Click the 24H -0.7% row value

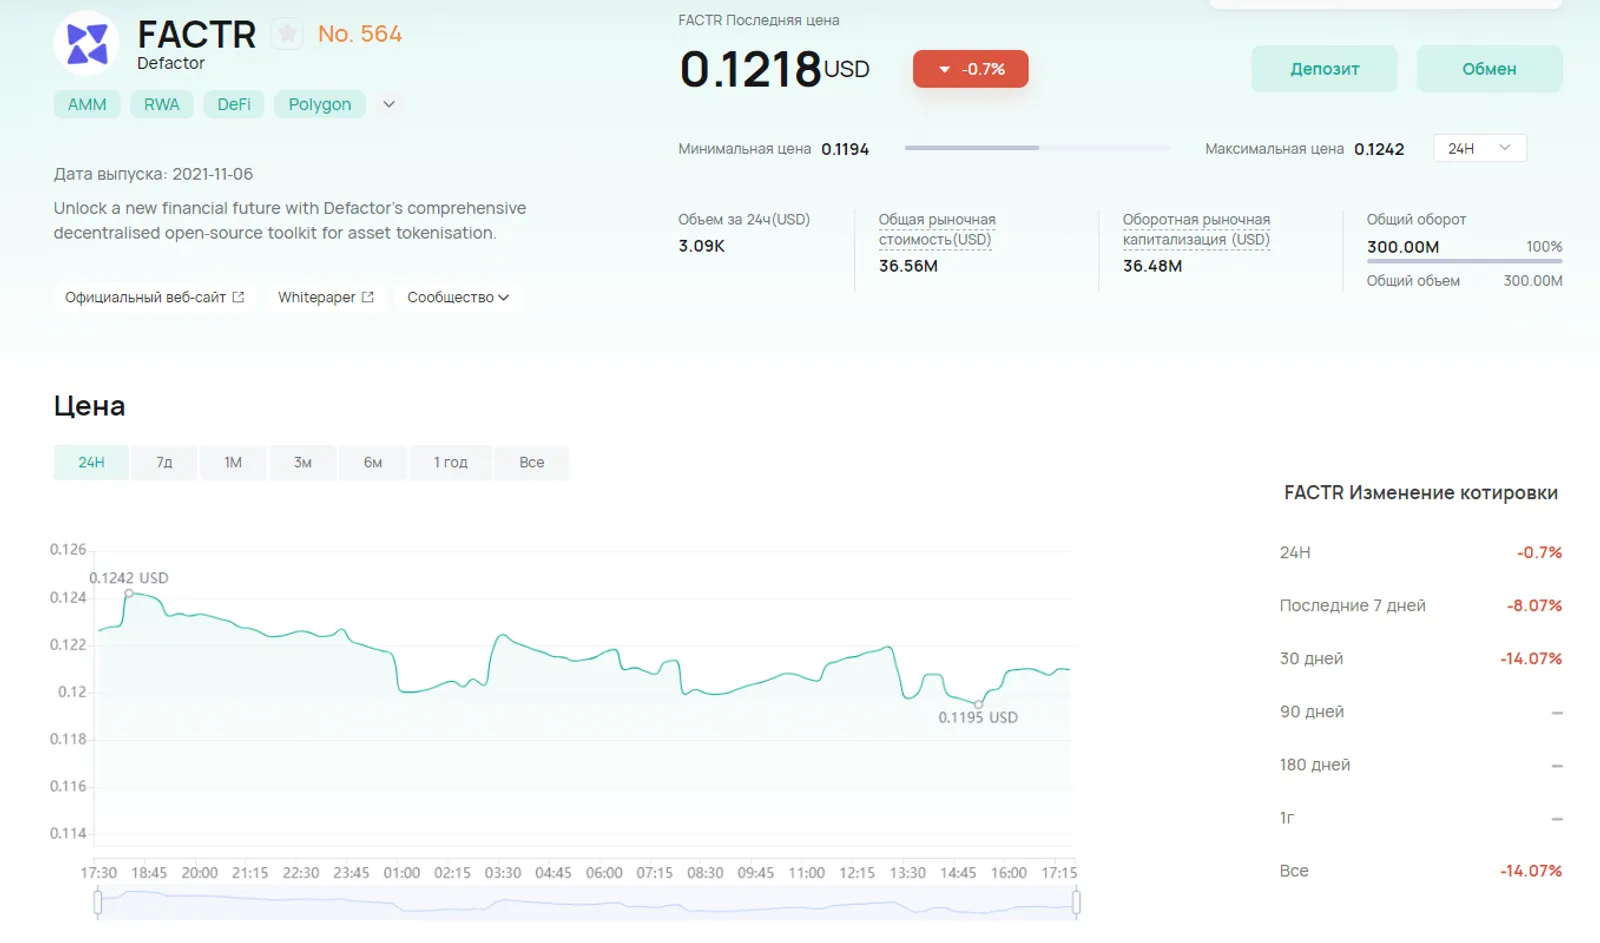point(1539,553)
